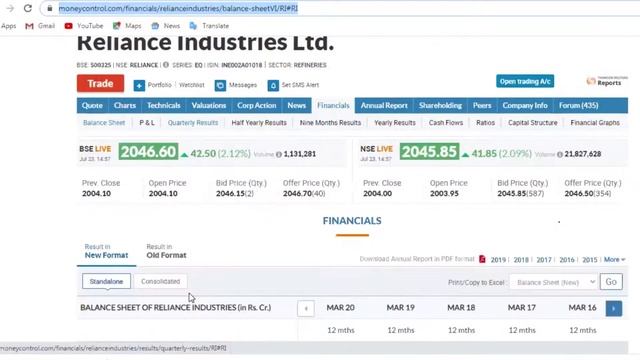This screenshot has width=640, height=360.
Task: Click NSE volume info icon
Action: [x=560, y=154]
